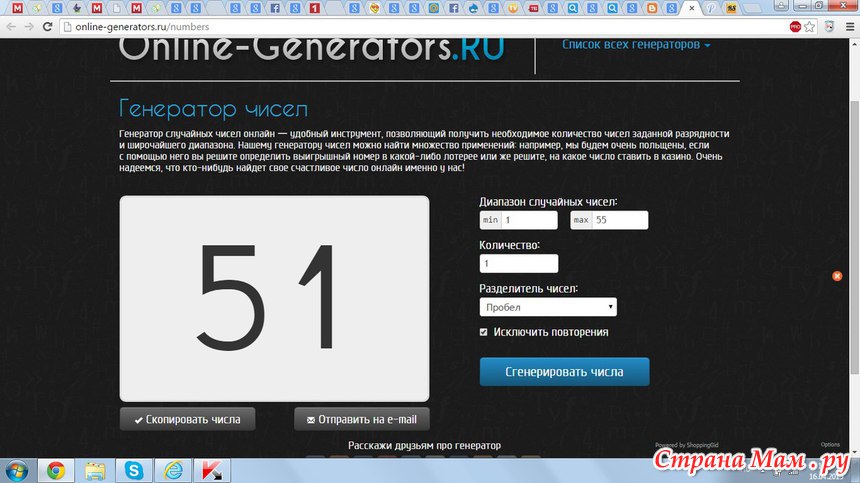Reload the page with the refresh icon

(47, 26)
